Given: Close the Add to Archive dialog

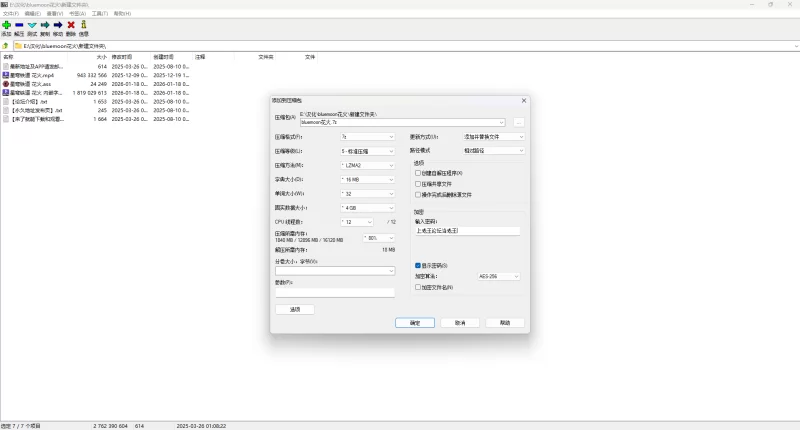Looking at the screenshot, I should point(523,100).
